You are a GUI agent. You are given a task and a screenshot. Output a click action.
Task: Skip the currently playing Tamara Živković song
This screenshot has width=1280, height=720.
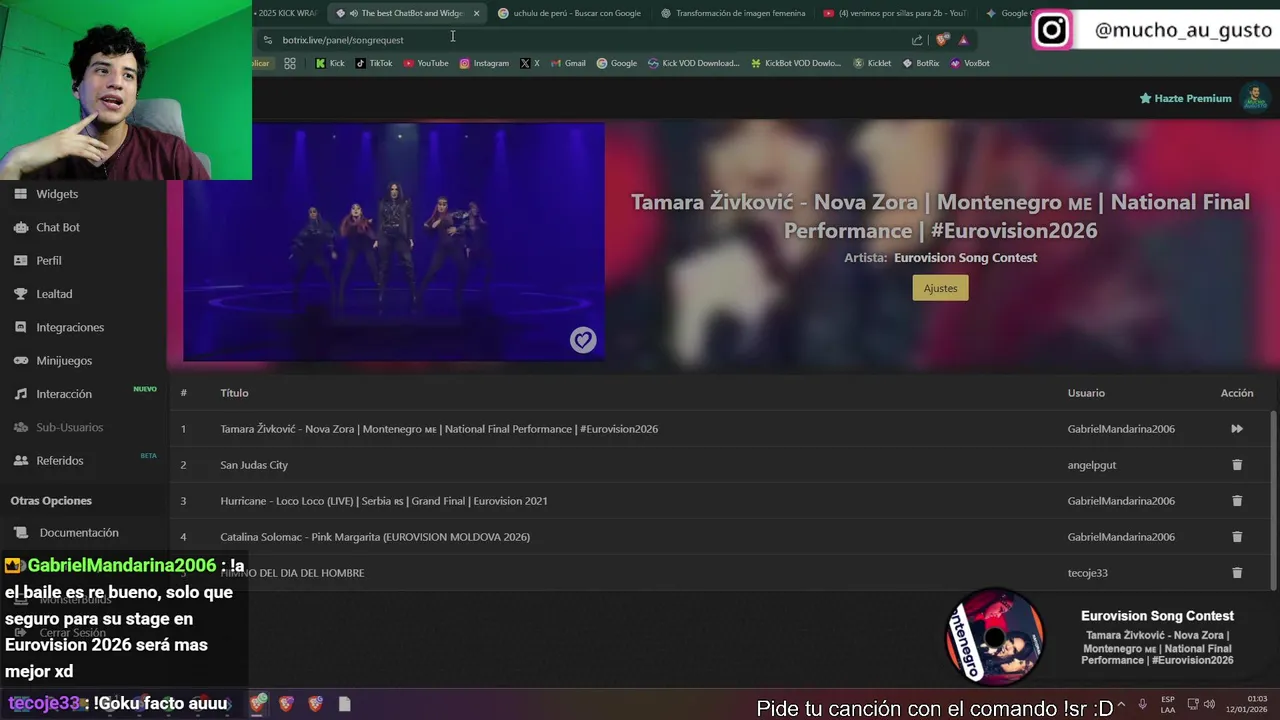coord(1237,429)
